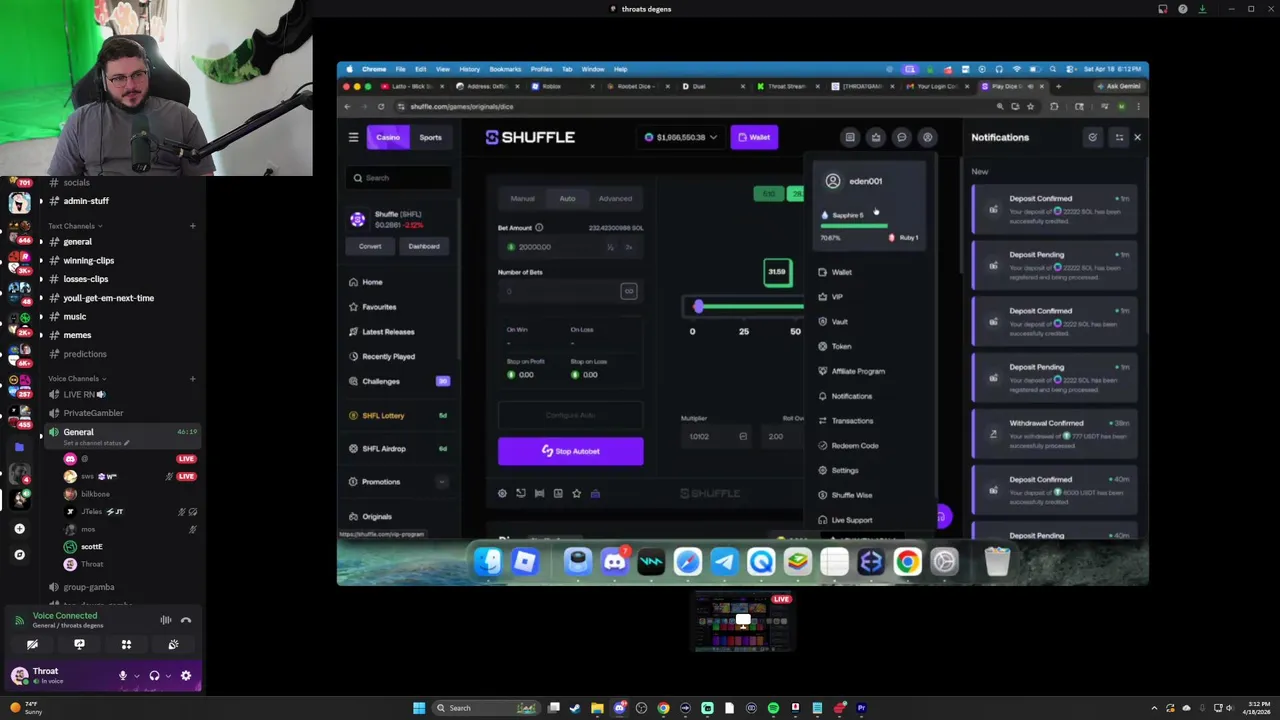This screenshot has width=1280, height=720.
Task: Click the SHFL Convert button
Action: pyautogui.click(x=370, y=246)
